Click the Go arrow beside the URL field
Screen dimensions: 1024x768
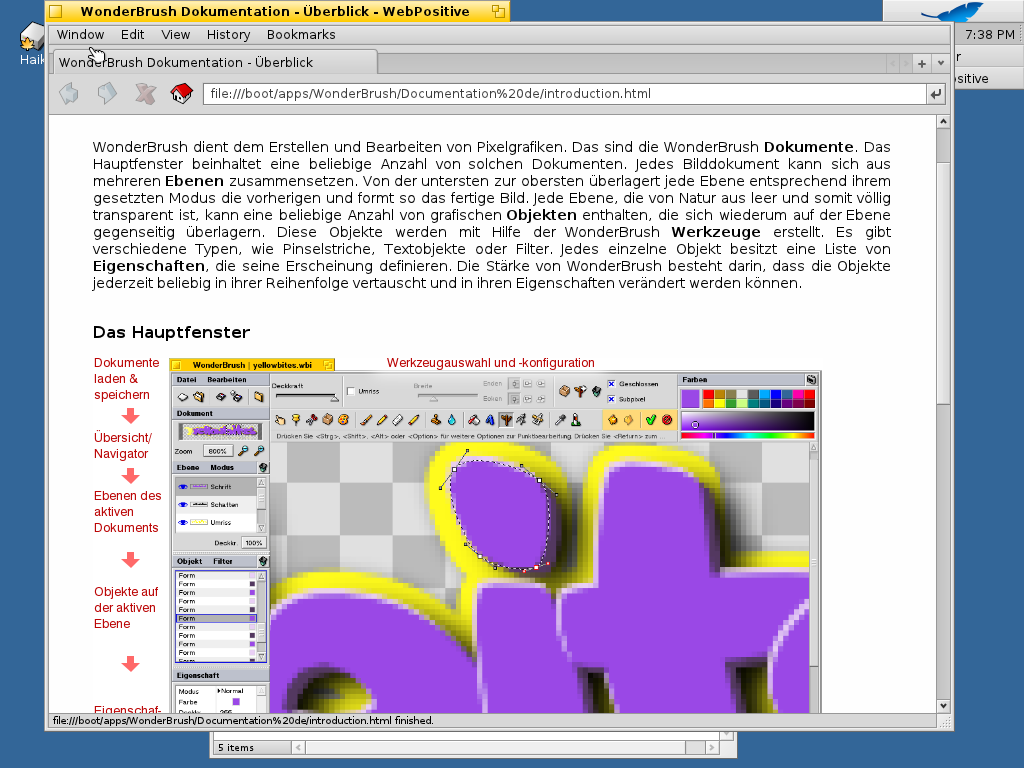pos(936,94)
